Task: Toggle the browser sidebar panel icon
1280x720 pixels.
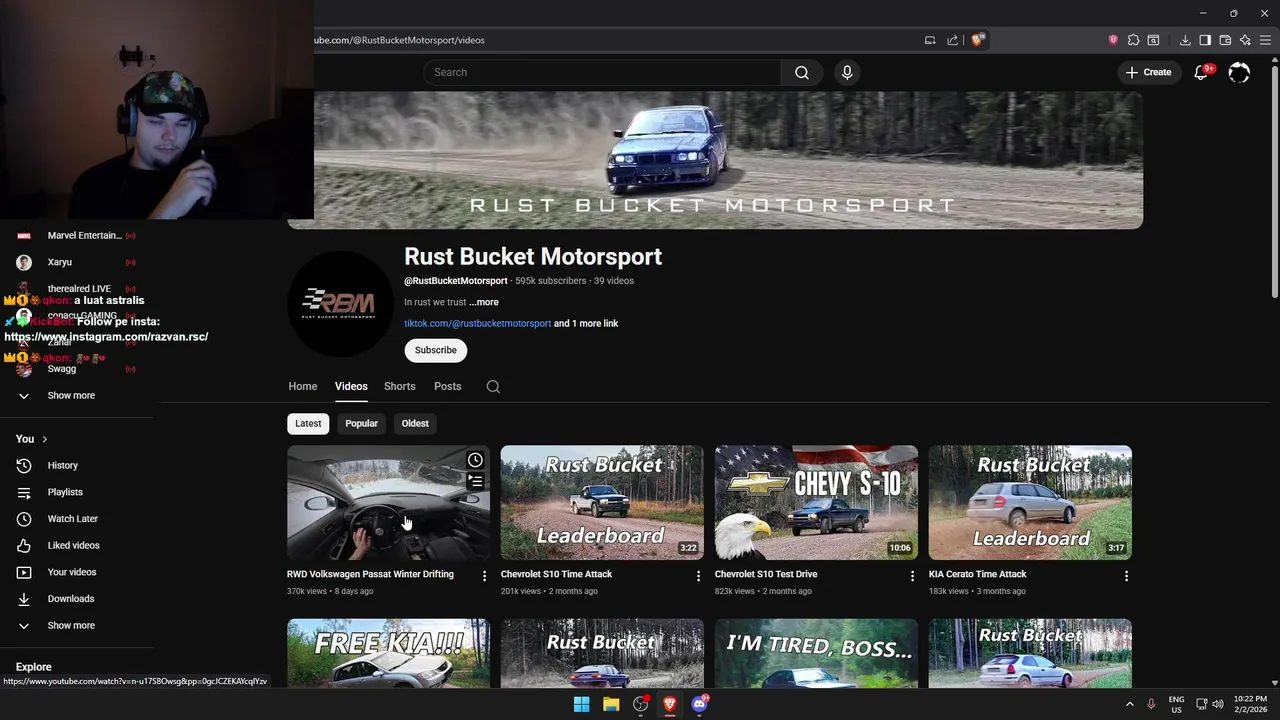Action: coord(1205,40)
